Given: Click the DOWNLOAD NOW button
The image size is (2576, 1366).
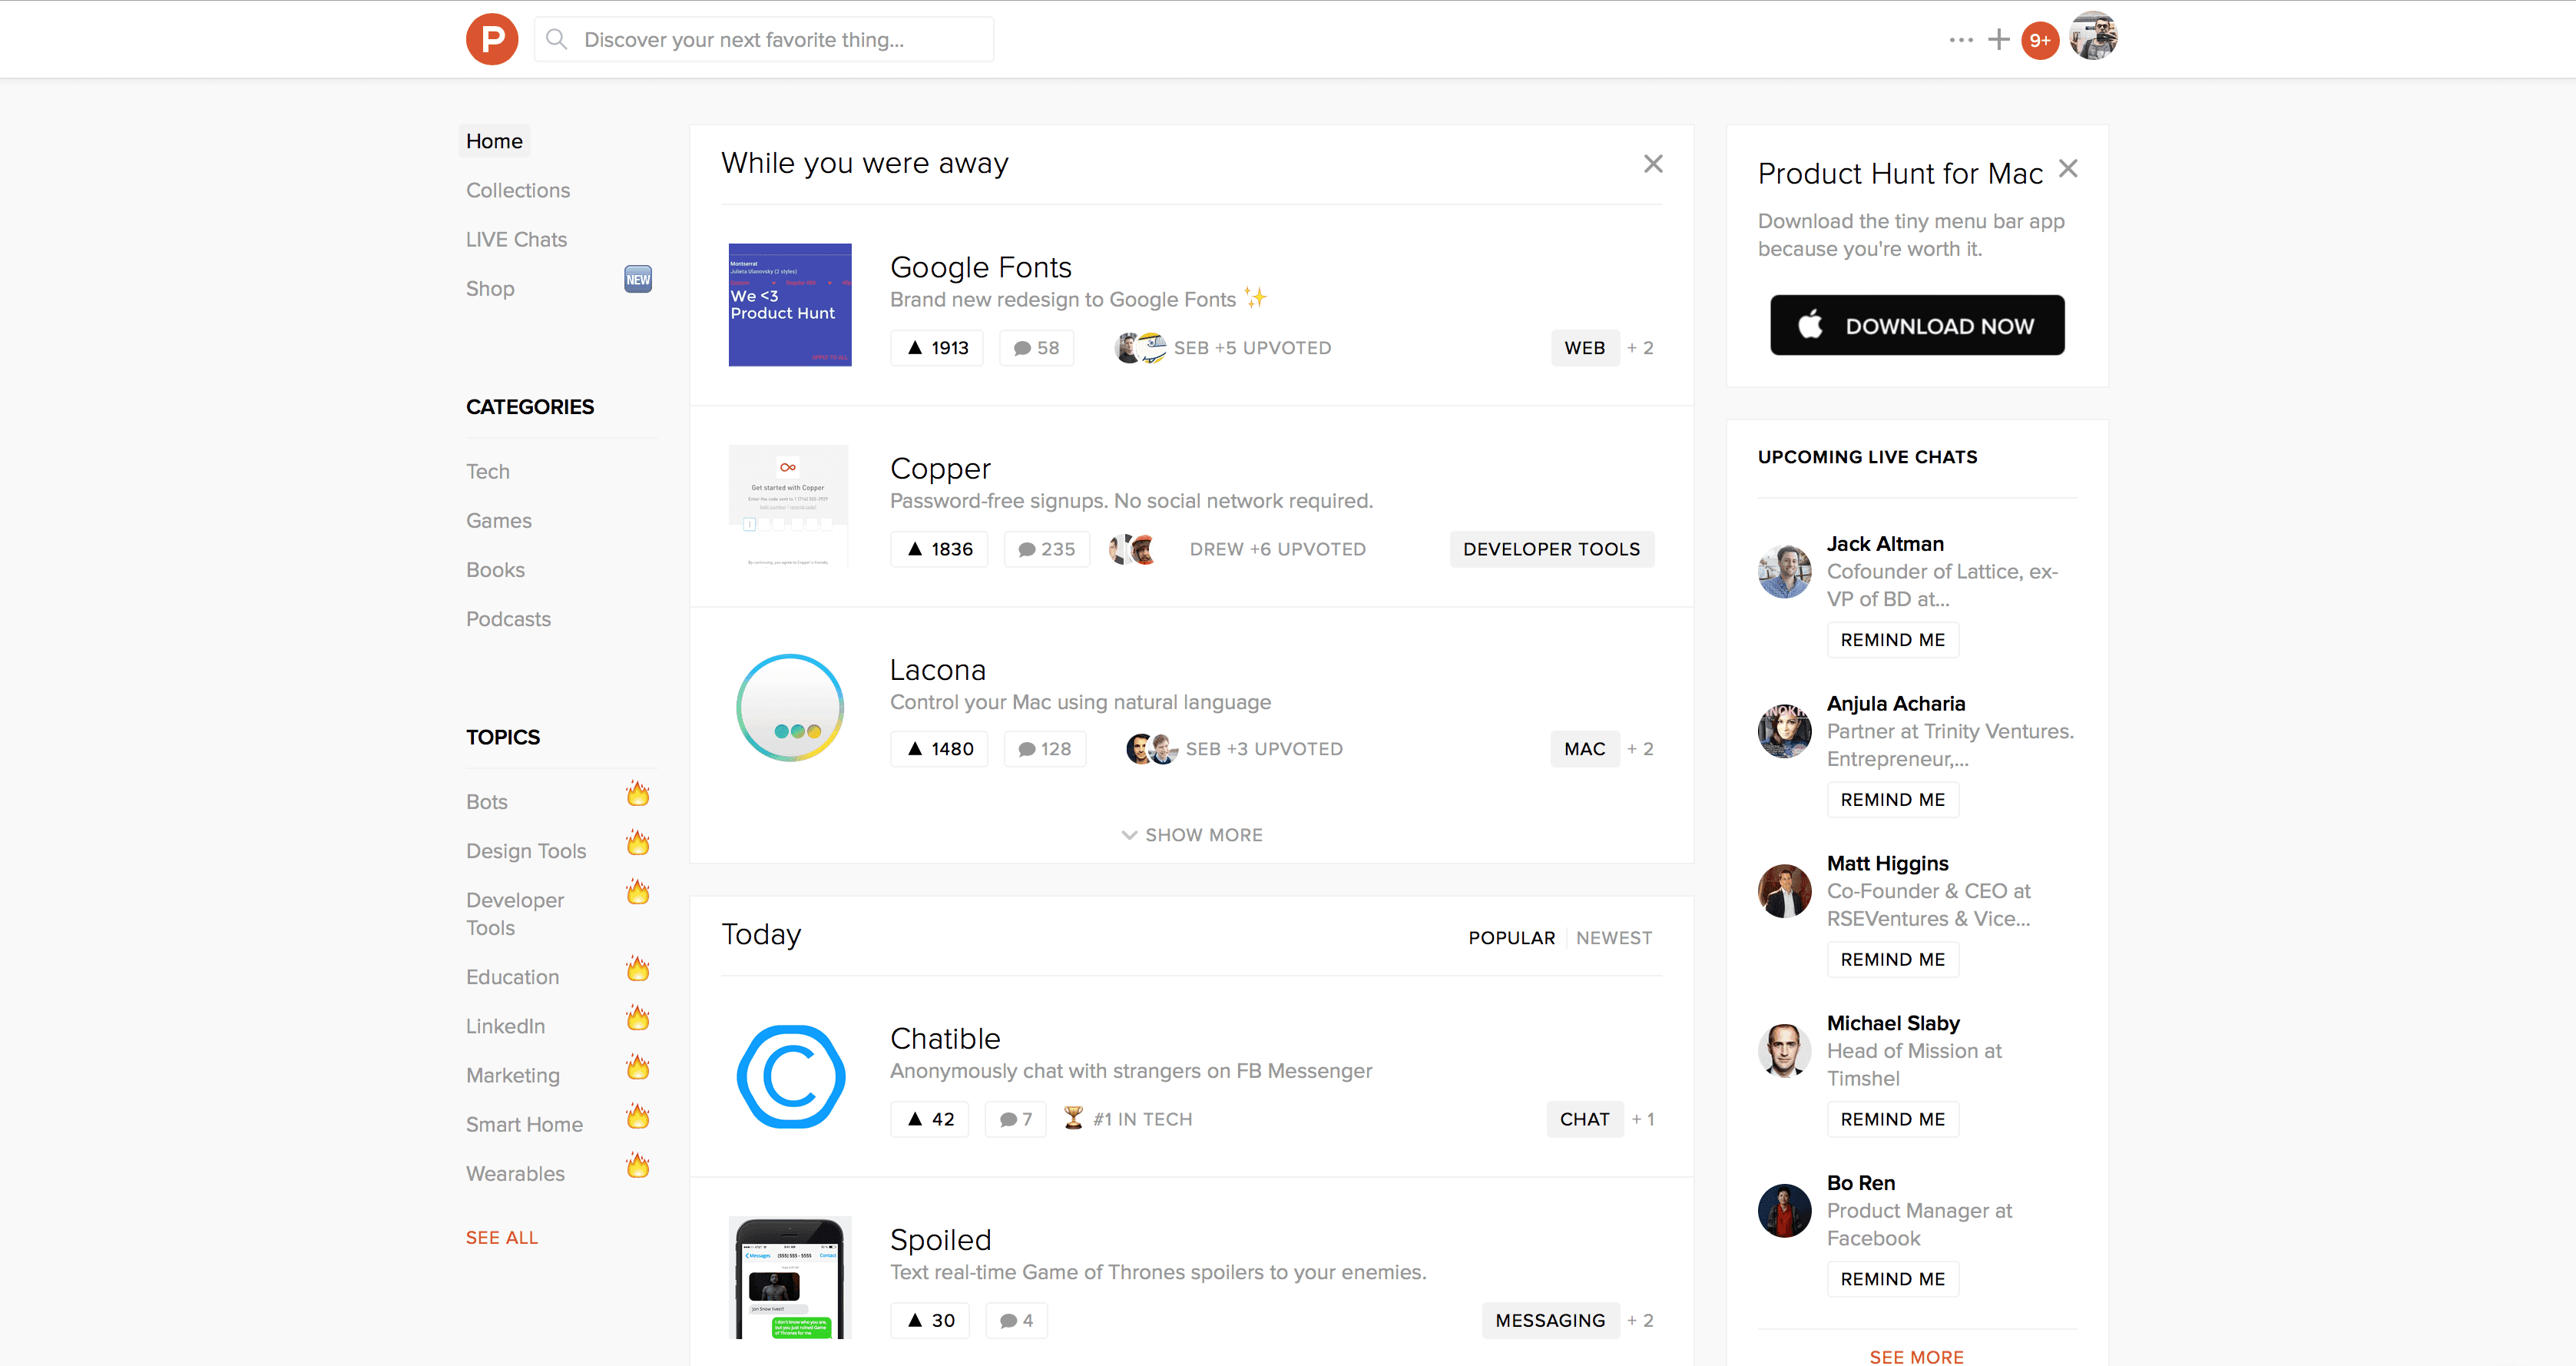Looking at the screenshot, I should click(x=1917, y=325).
